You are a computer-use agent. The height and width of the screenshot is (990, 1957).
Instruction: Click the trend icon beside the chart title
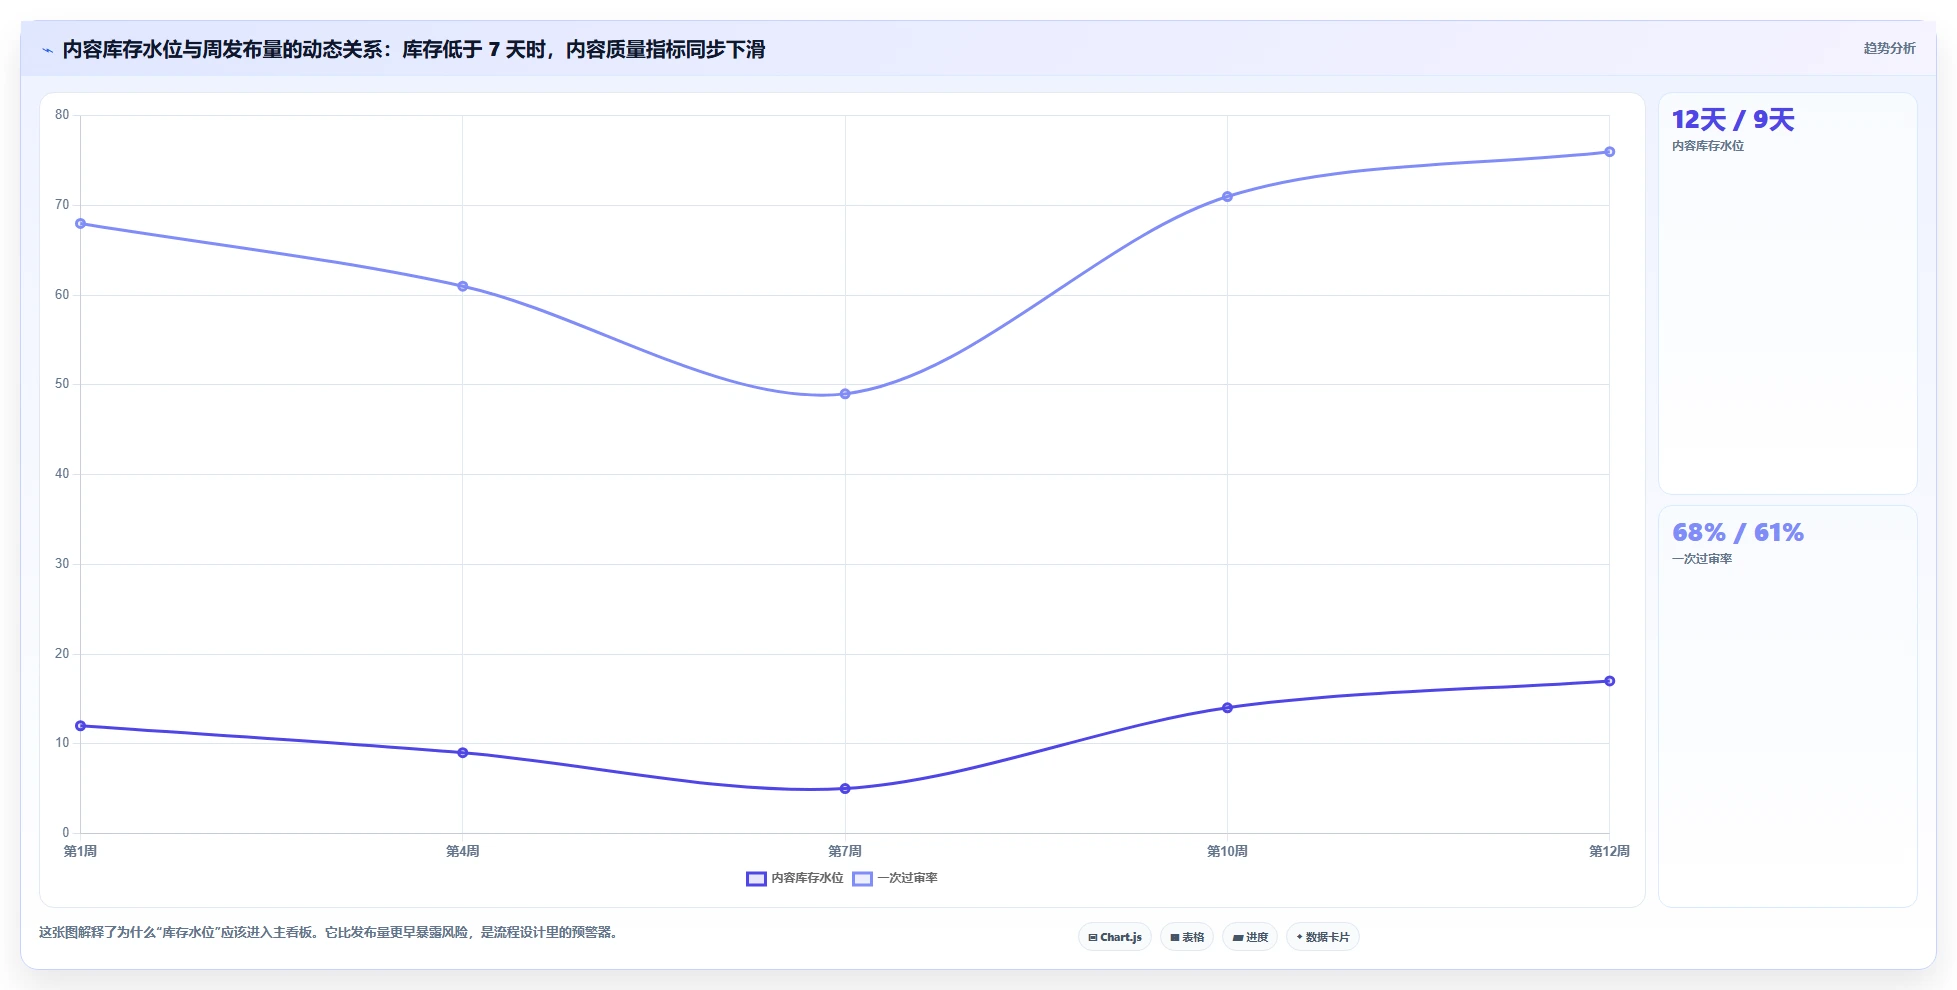tap(47, 50)
